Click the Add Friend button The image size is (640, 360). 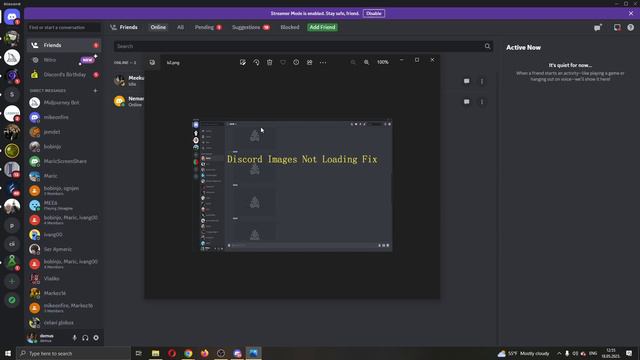pyautogui.click(x=322, y=27)
